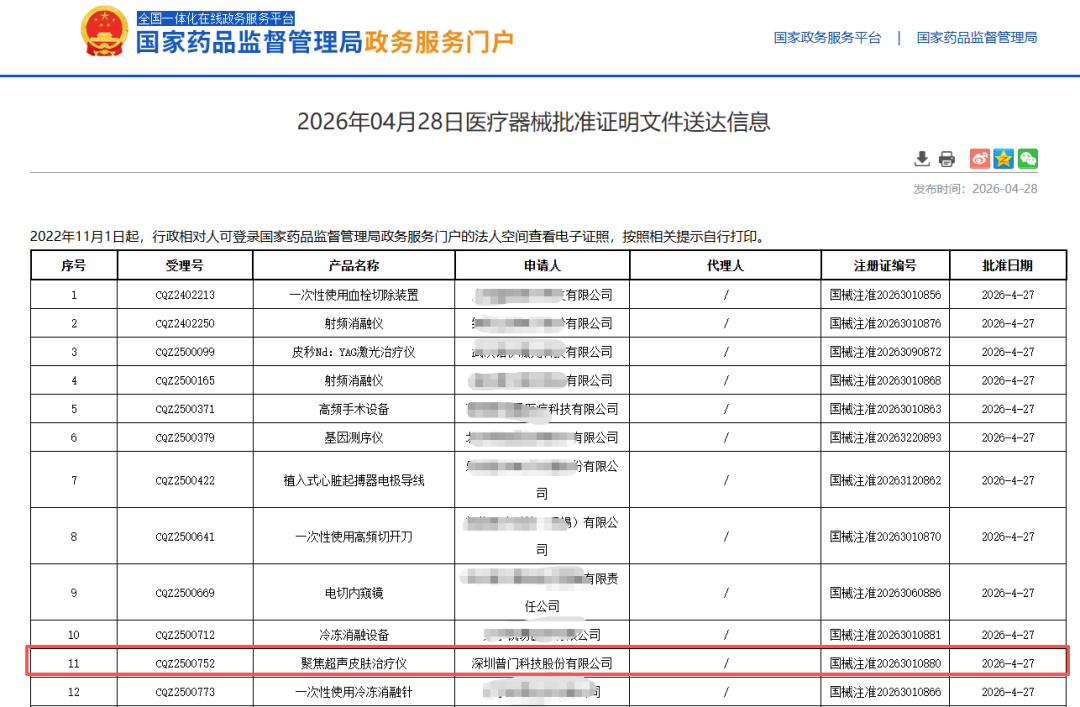1080x707 pixels.
Task: Click the 注册证编号 column header
Action: pos(885,265)
